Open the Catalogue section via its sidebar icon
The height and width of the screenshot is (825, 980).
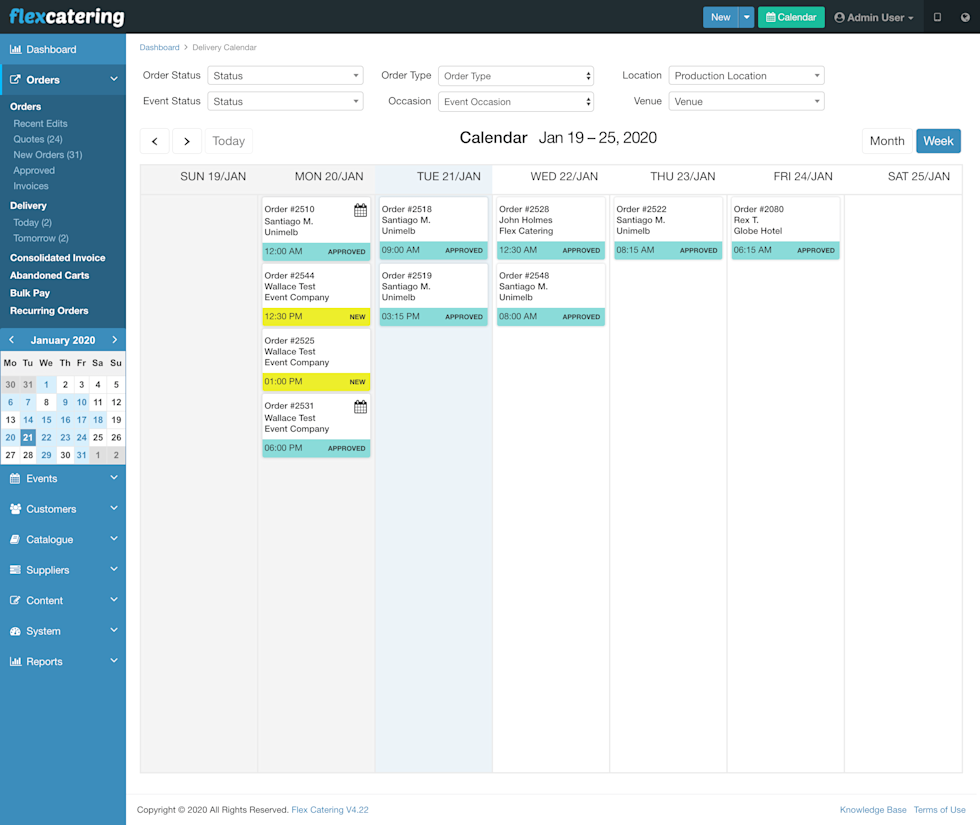pos(17,539)
